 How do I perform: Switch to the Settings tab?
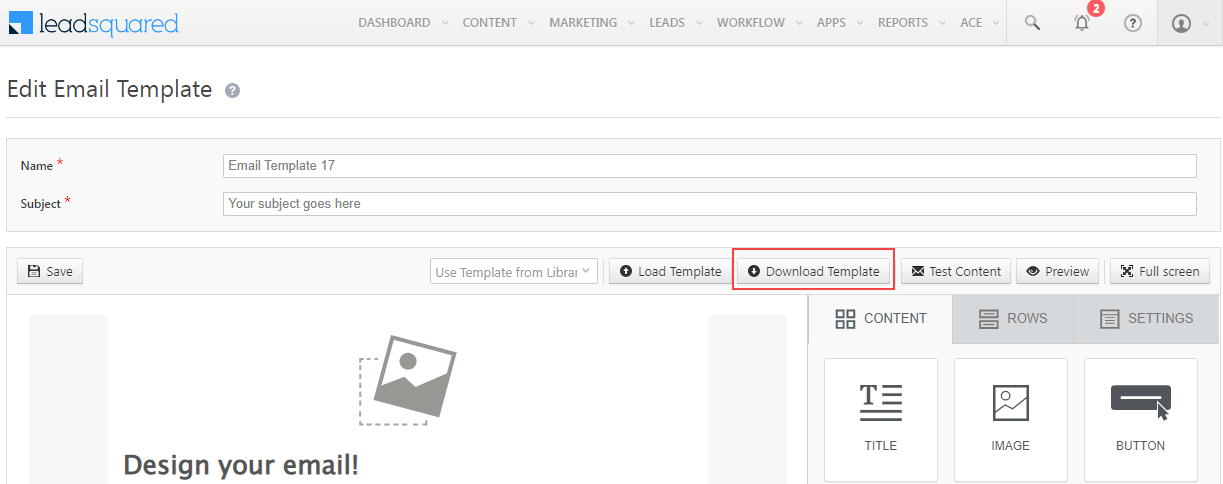pyautogui.click(x=1146, y=319)
